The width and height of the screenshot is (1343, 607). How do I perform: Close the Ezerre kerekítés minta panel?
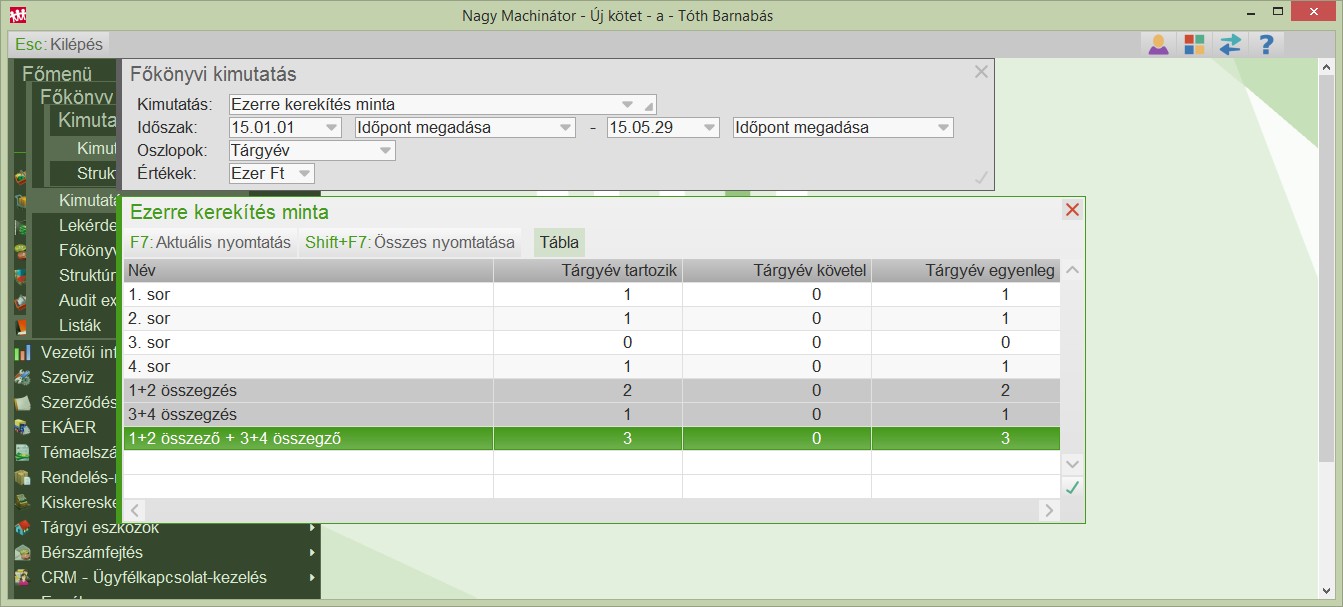coord(1072,209)
